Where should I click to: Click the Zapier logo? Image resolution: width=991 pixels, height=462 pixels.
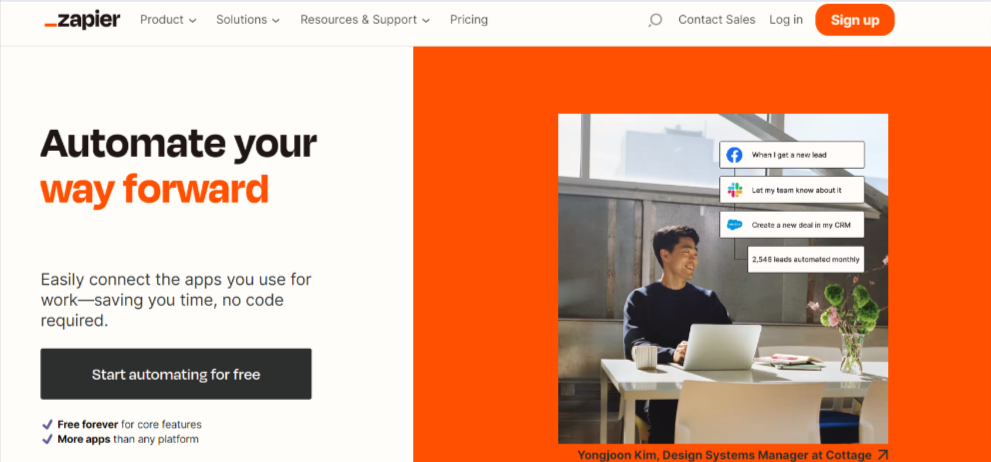[x=82, y=20]
